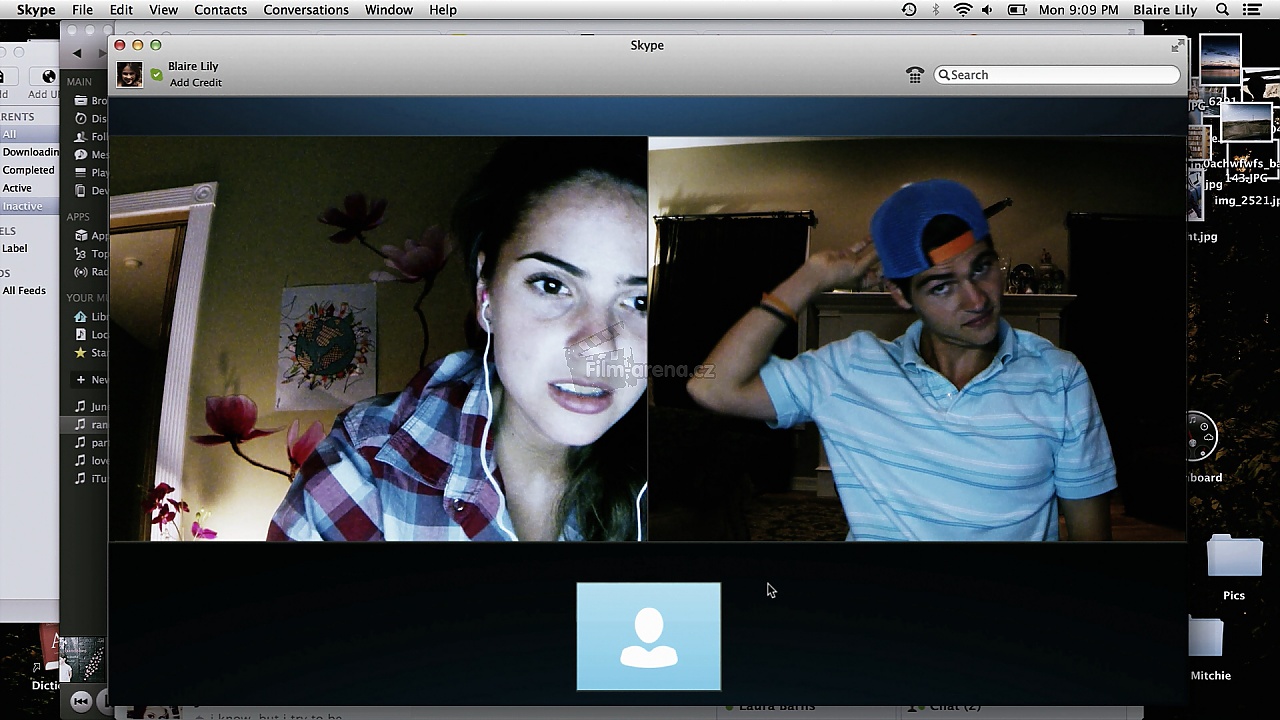Open Spotlight search magnifier in menu bar

1222,10
